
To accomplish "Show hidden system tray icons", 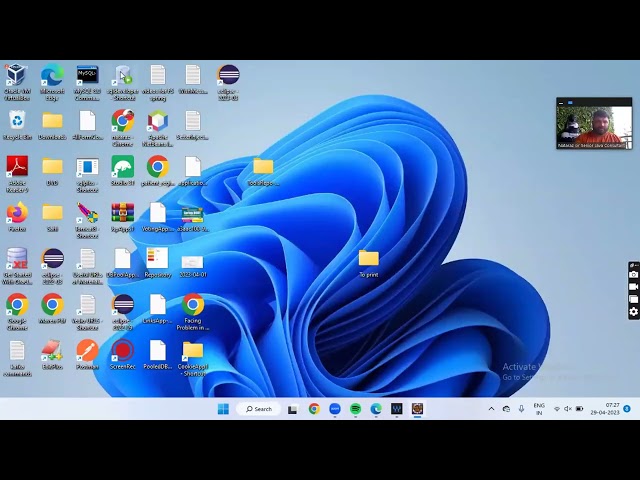I will (491, 409).
